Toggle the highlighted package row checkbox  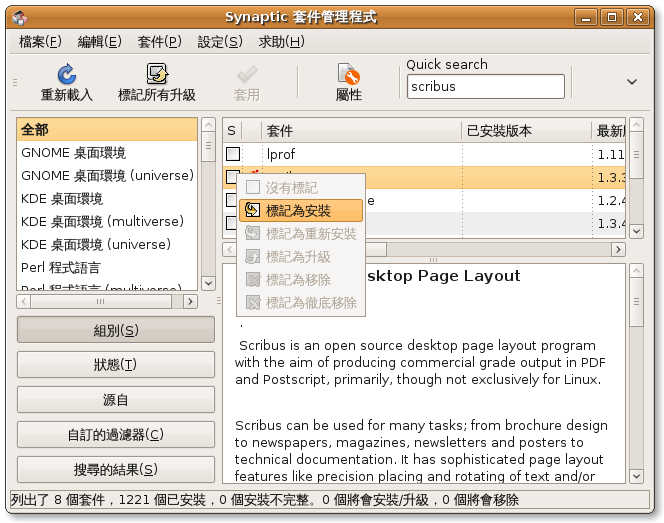tap(231, 177)
